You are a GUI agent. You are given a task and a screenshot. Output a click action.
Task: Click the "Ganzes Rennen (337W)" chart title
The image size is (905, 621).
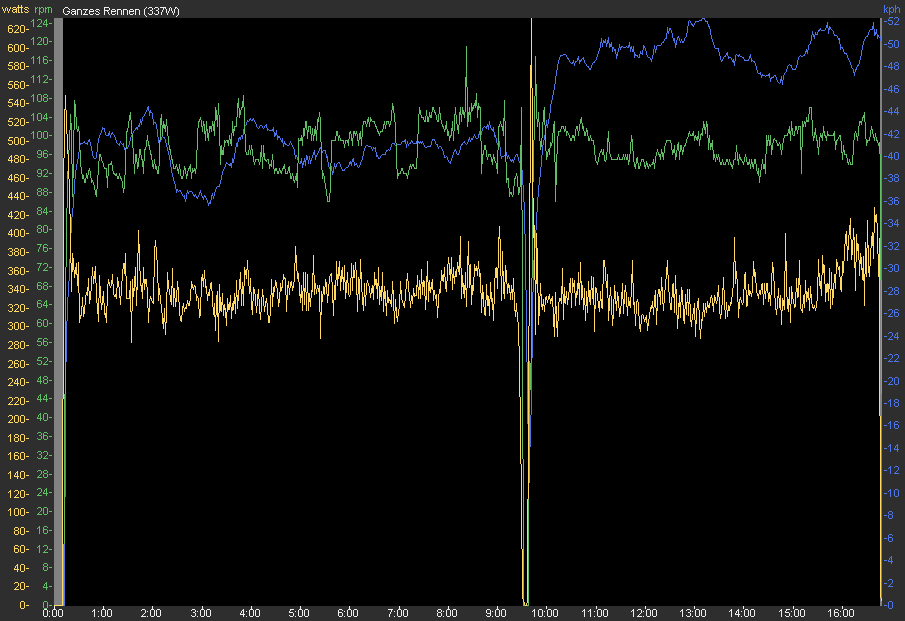click(x=112, y=9)
